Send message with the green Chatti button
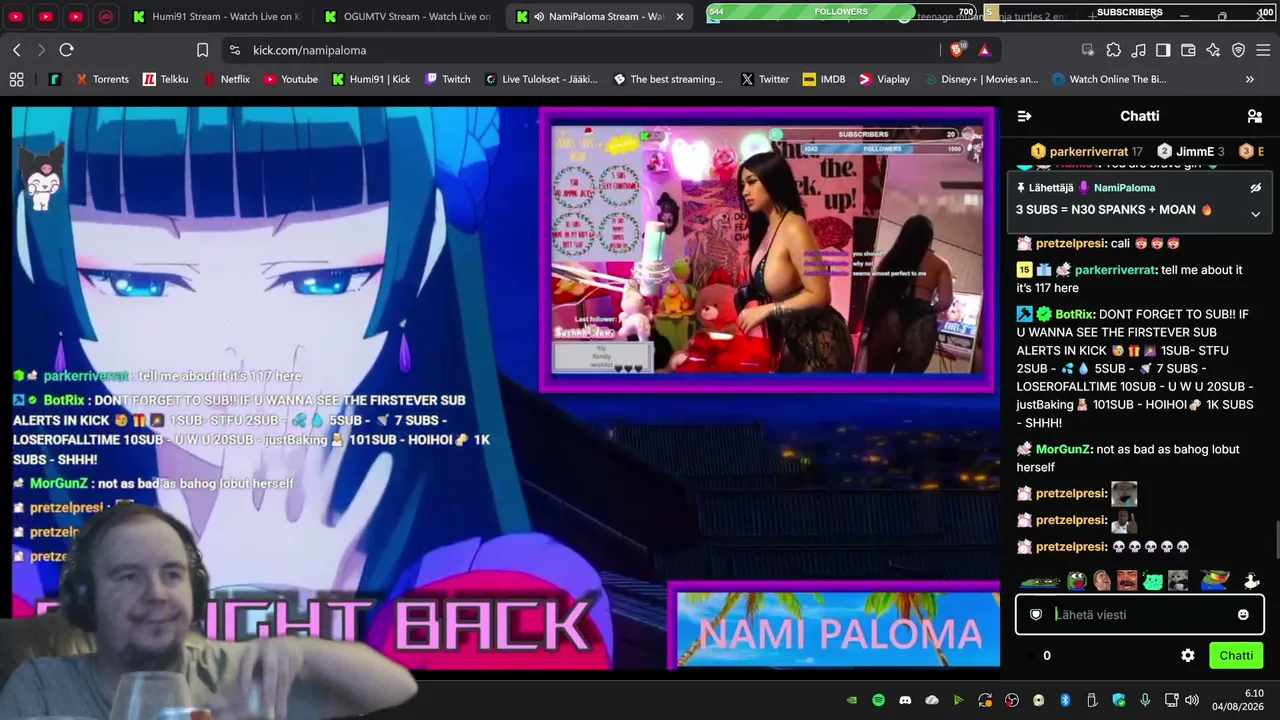1280x720 pixels. (x=1236, y=656)
